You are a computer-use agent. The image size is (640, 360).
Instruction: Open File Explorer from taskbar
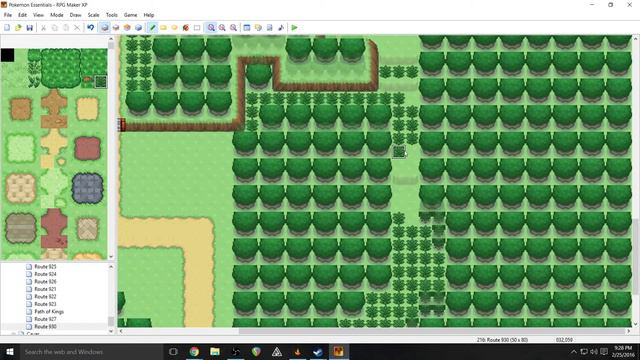[x=215, y=352]
